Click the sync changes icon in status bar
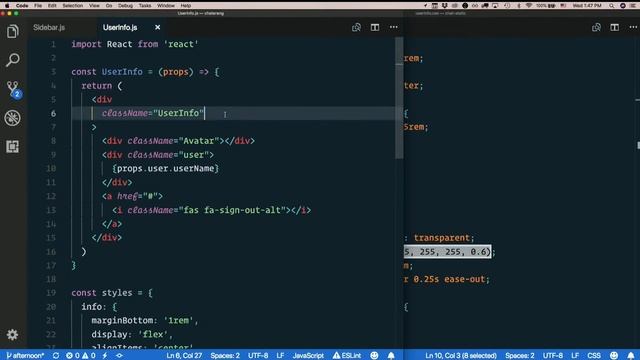 click(x=56, y=356)
